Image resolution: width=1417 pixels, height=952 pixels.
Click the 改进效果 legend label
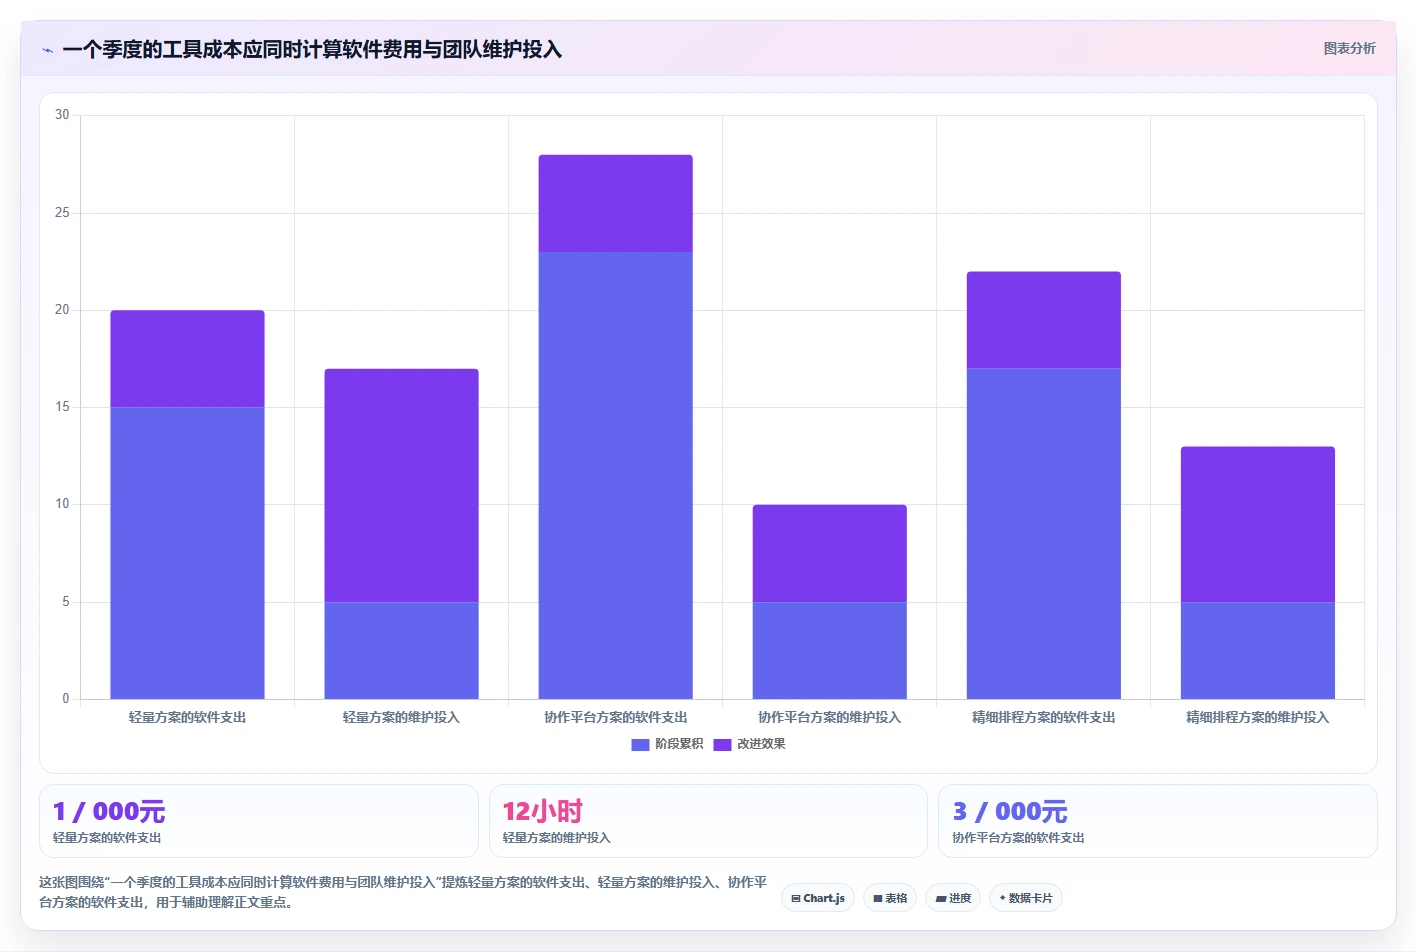click(x=761, y=744)
